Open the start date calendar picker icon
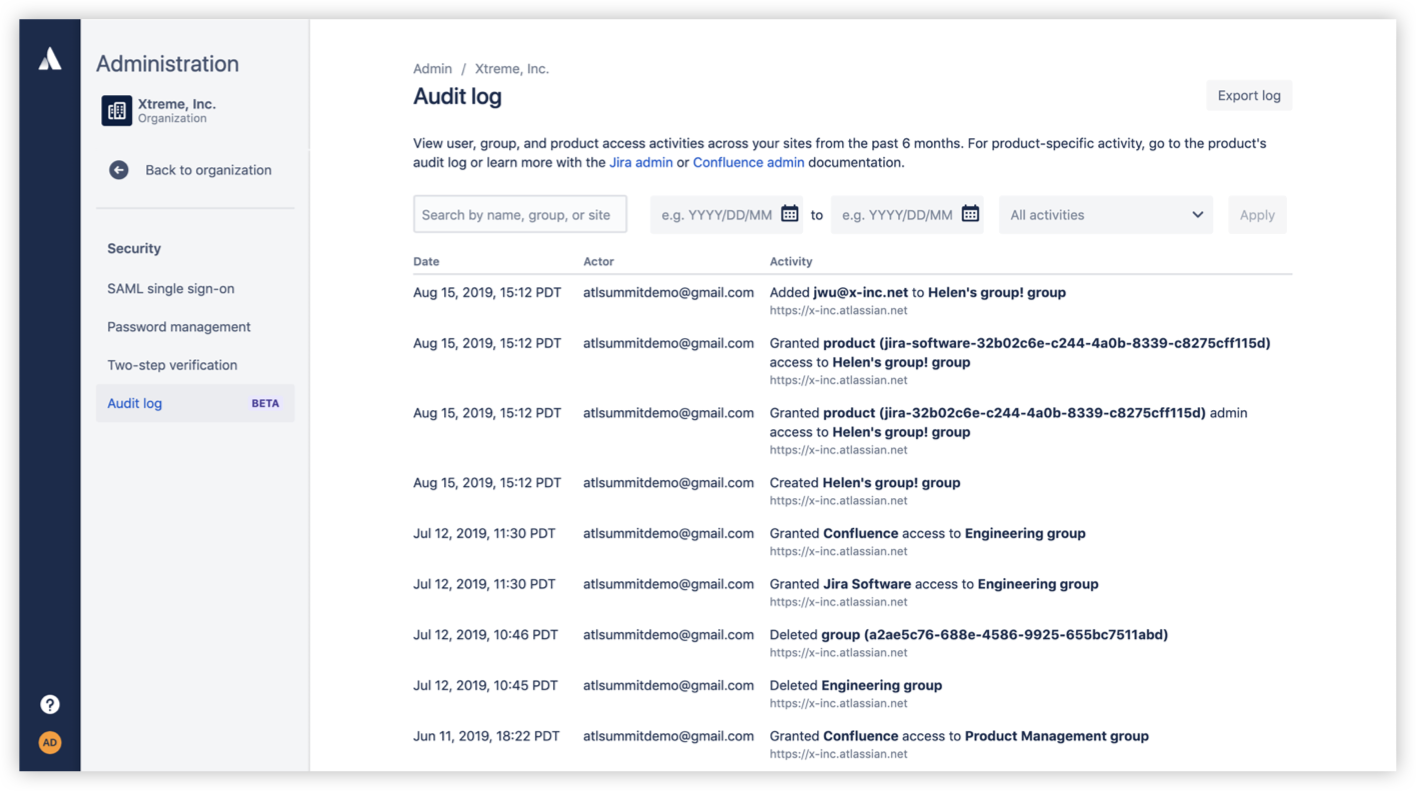Viewport: 1416px width, 792px height. (790, 214)
